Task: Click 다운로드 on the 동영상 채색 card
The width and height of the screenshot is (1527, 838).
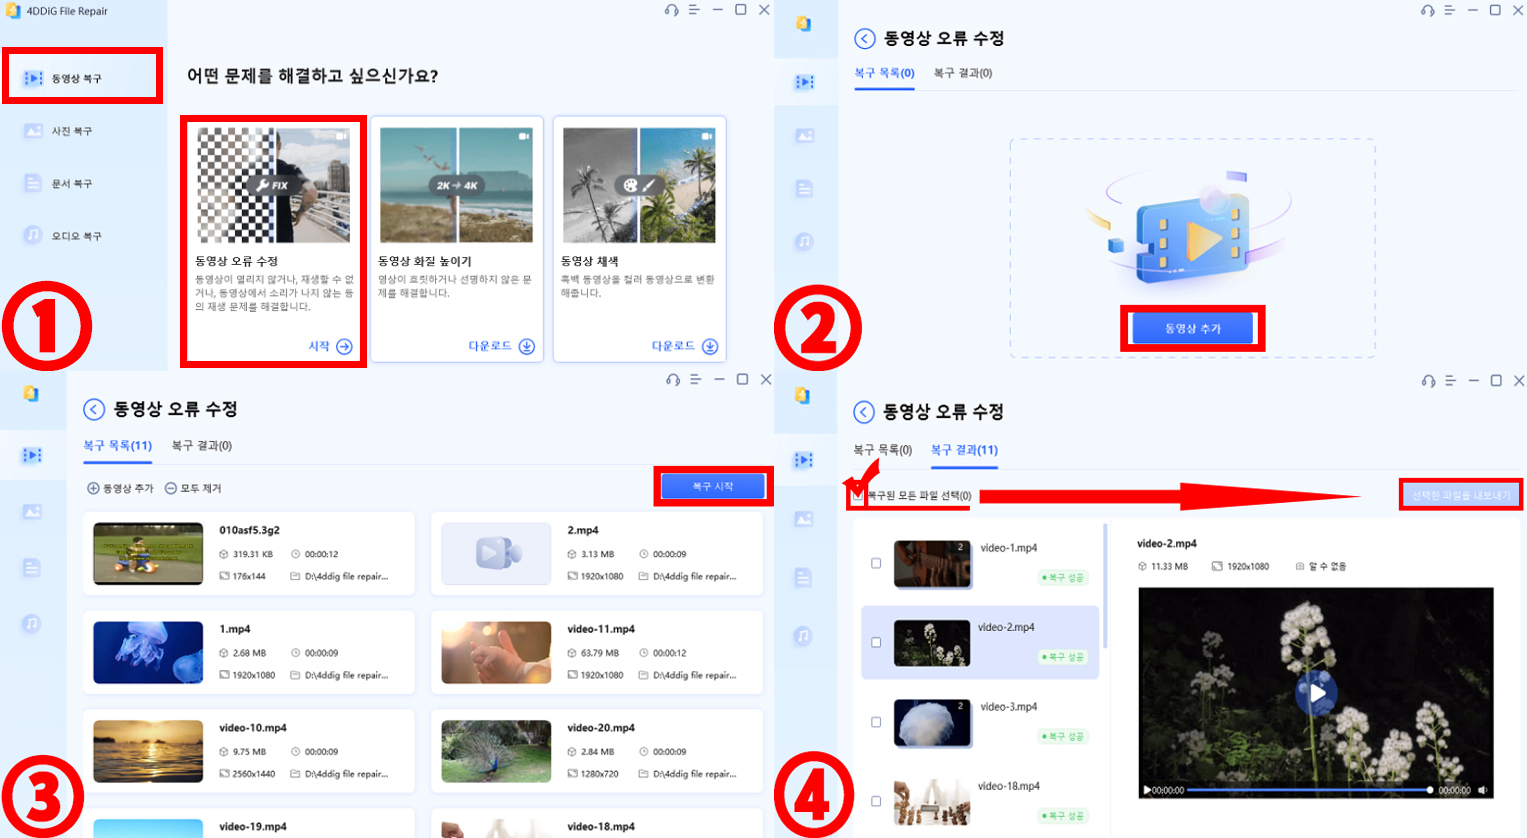Action: (685, 346)
